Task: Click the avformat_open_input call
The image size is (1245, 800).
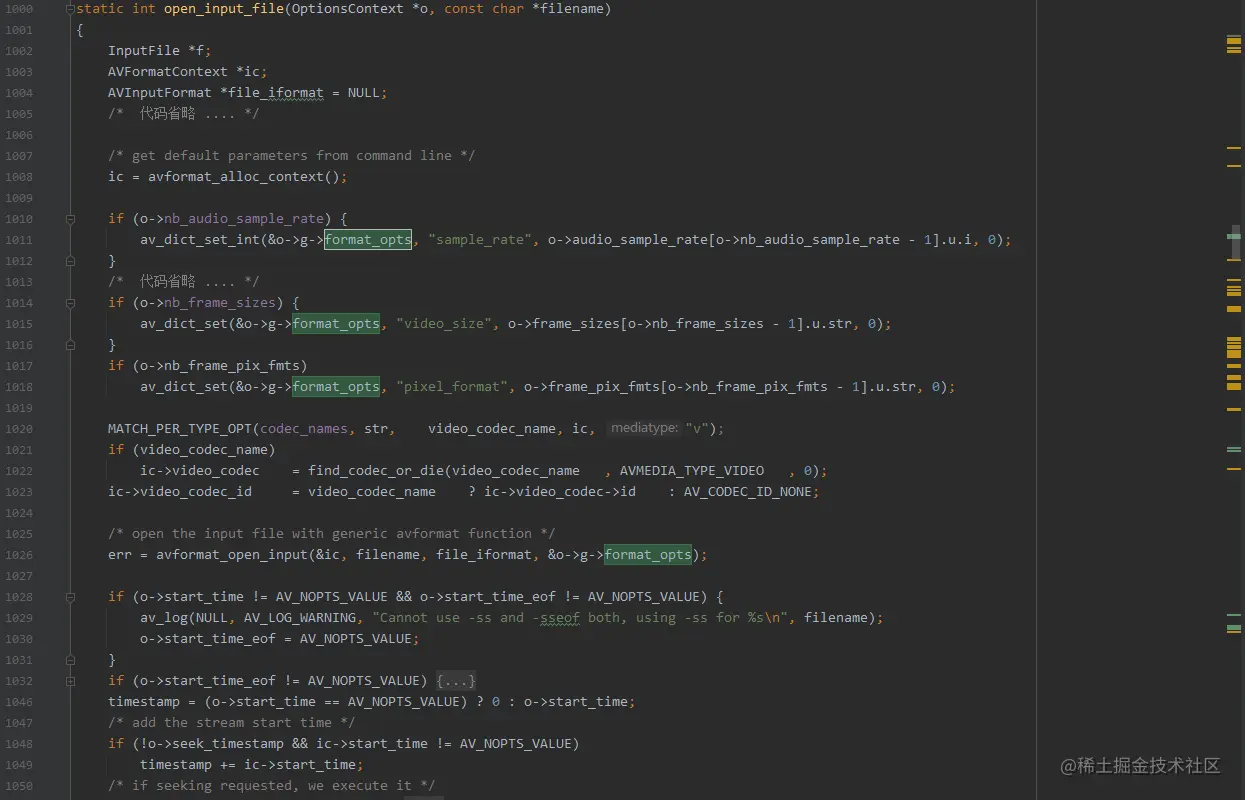Action: coord(232,555)
